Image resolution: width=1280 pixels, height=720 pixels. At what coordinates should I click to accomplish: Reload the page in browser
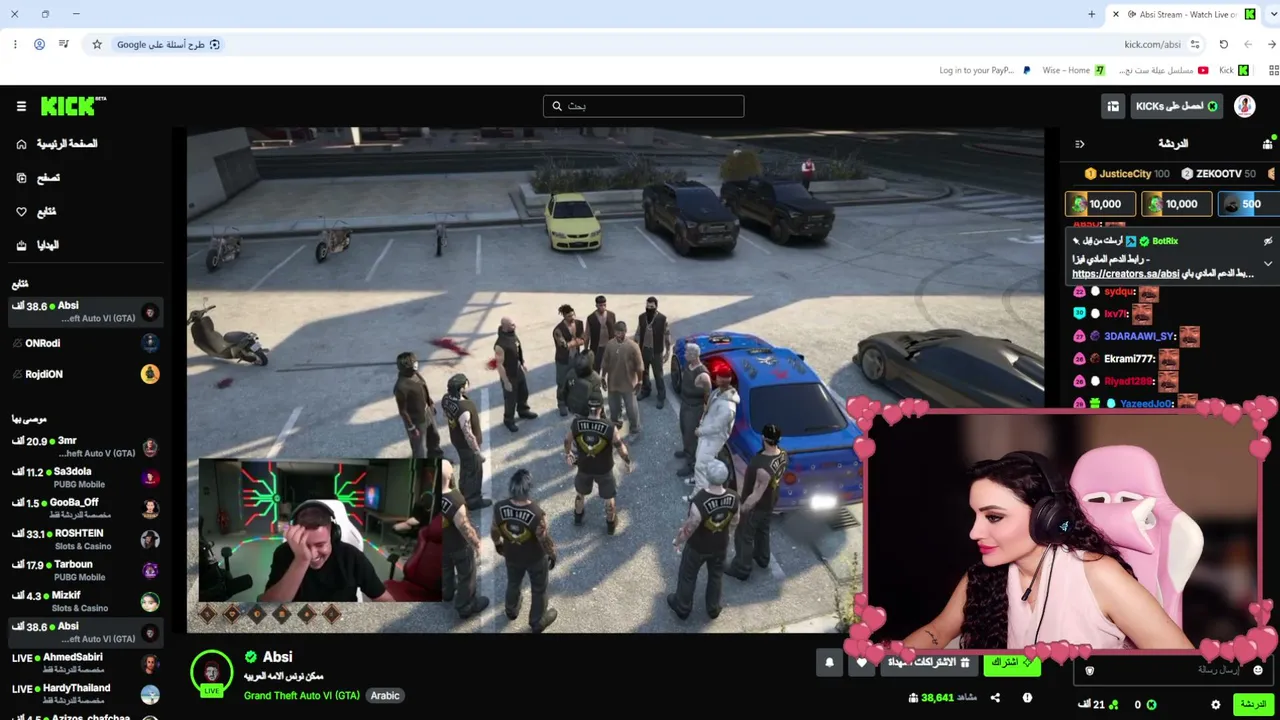point(1223,44)
